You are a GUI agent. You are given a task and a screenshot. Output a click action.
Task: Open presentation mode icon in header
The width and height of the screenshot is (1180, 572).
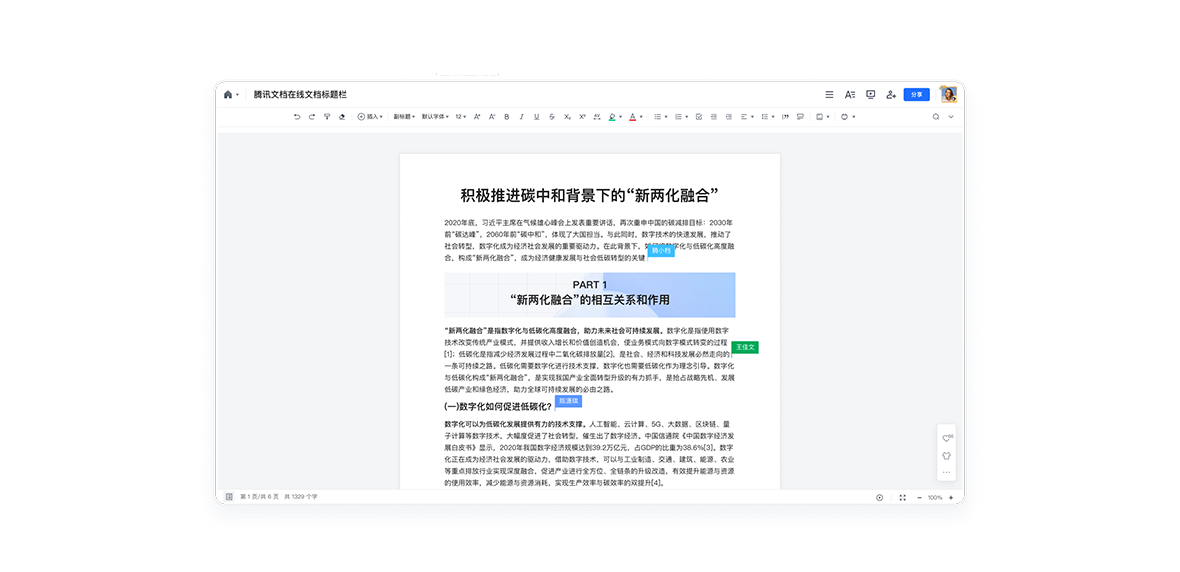pos(870,94)
